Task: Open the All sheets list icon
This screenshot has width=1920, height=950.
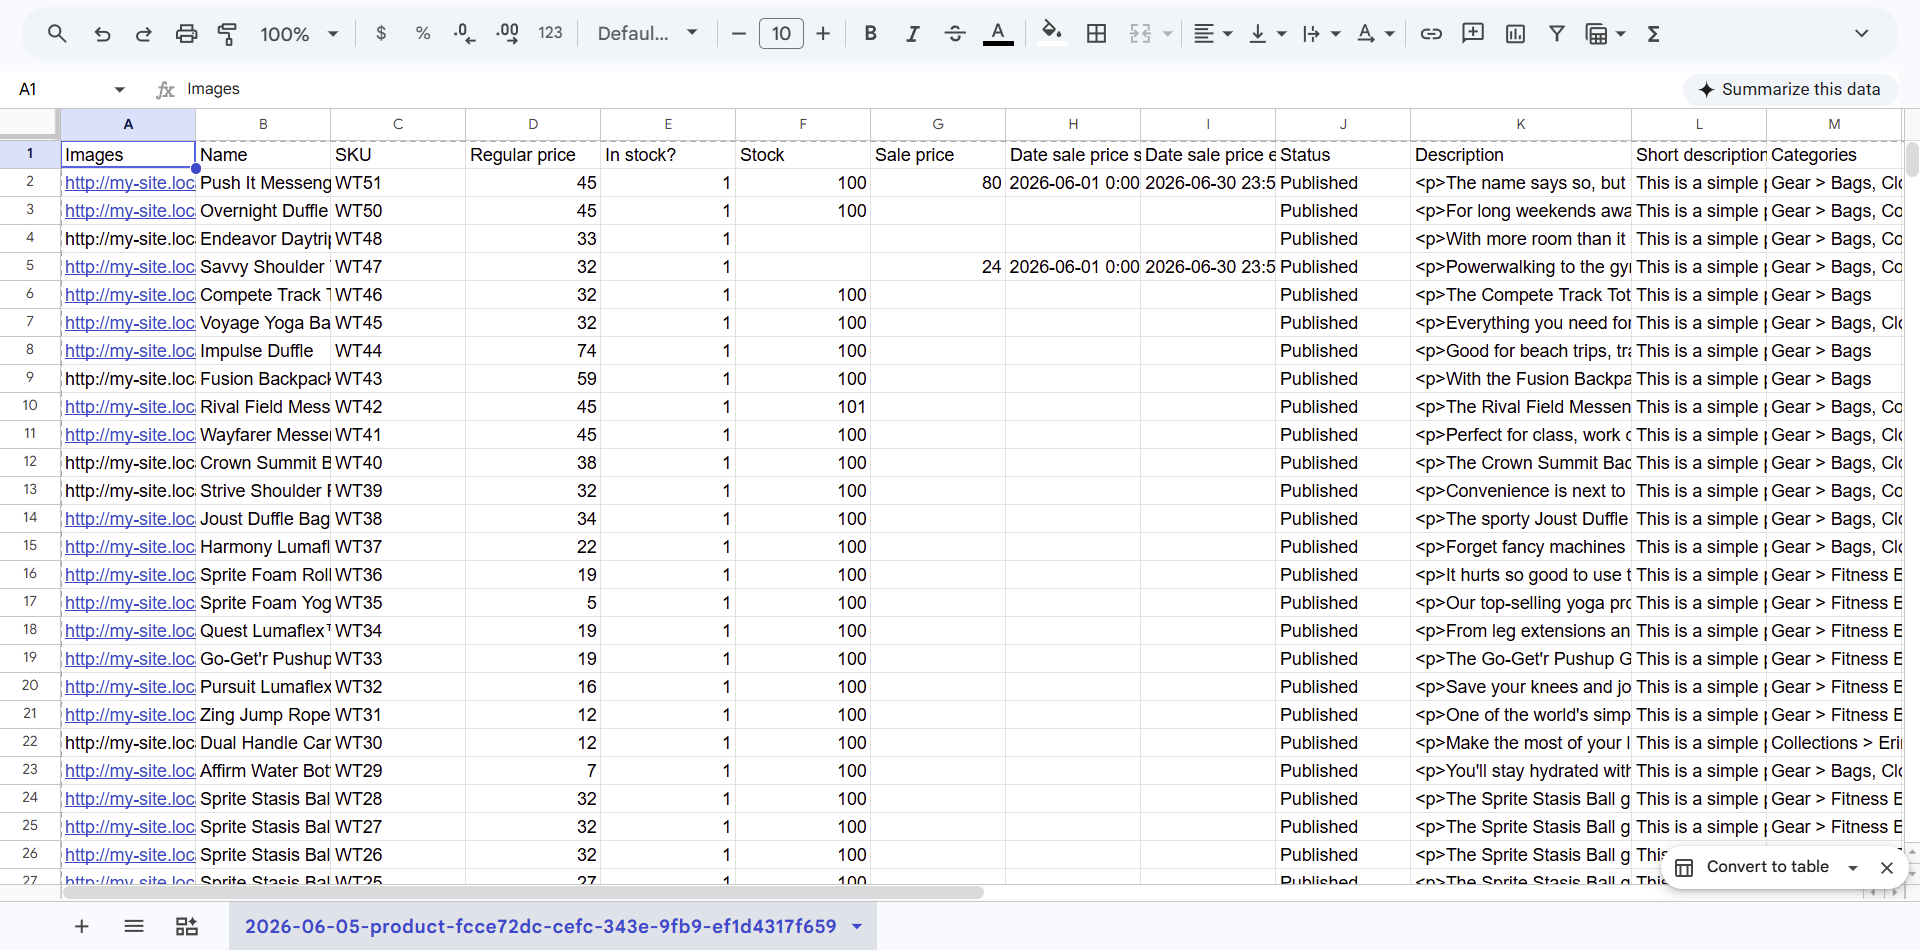Action: (x=134, y=926)
